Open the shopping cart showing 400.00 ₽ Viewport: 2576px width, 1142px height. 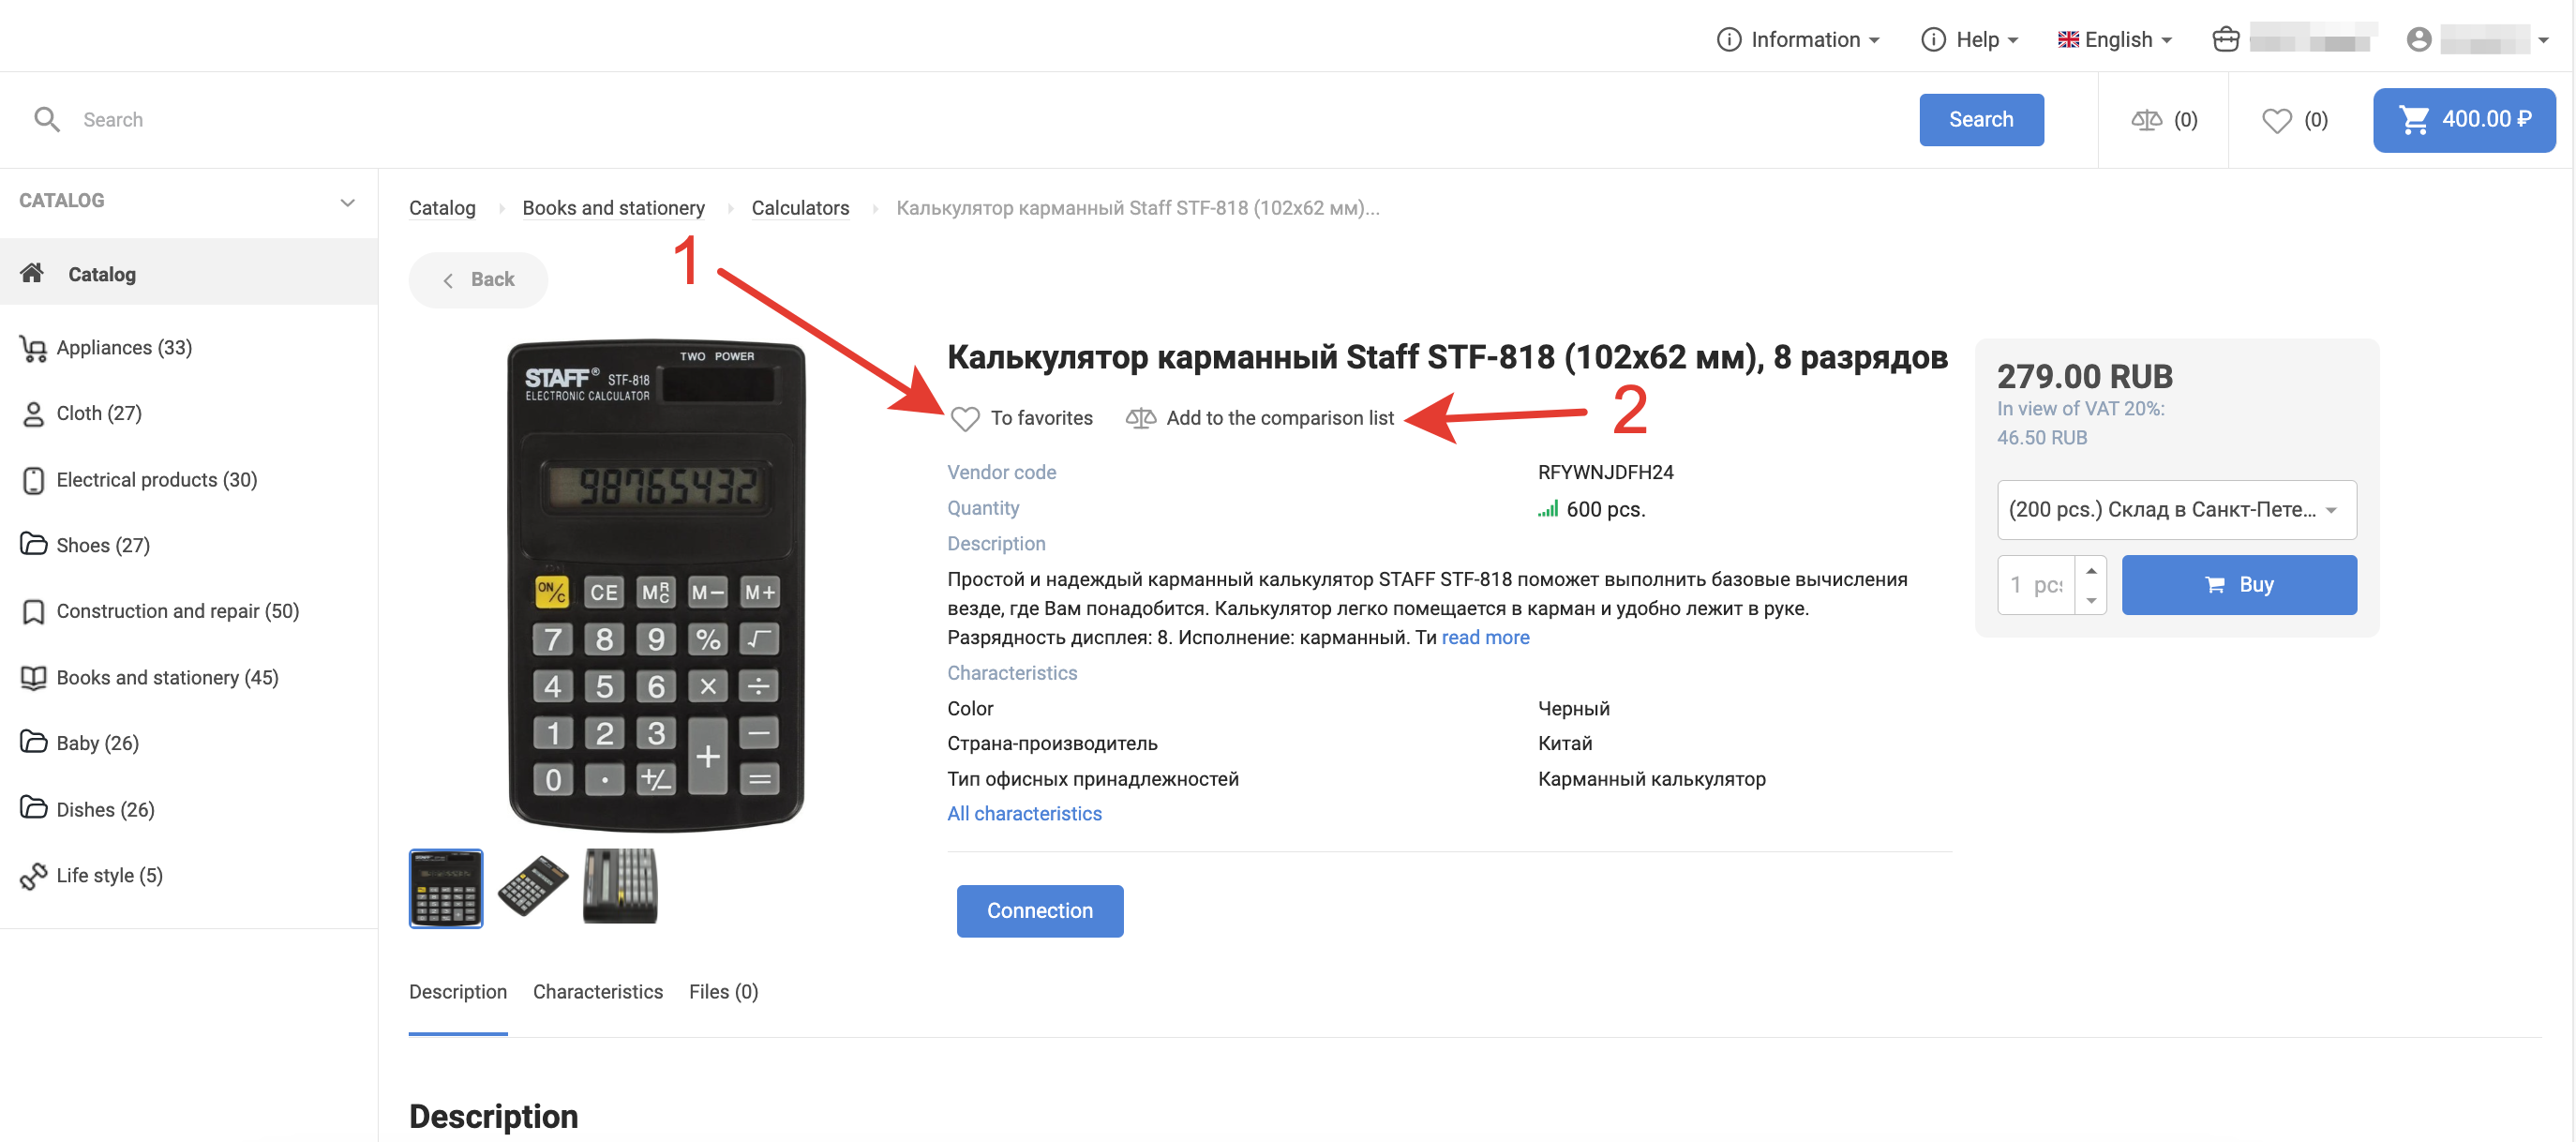(x=2463, y=120)
